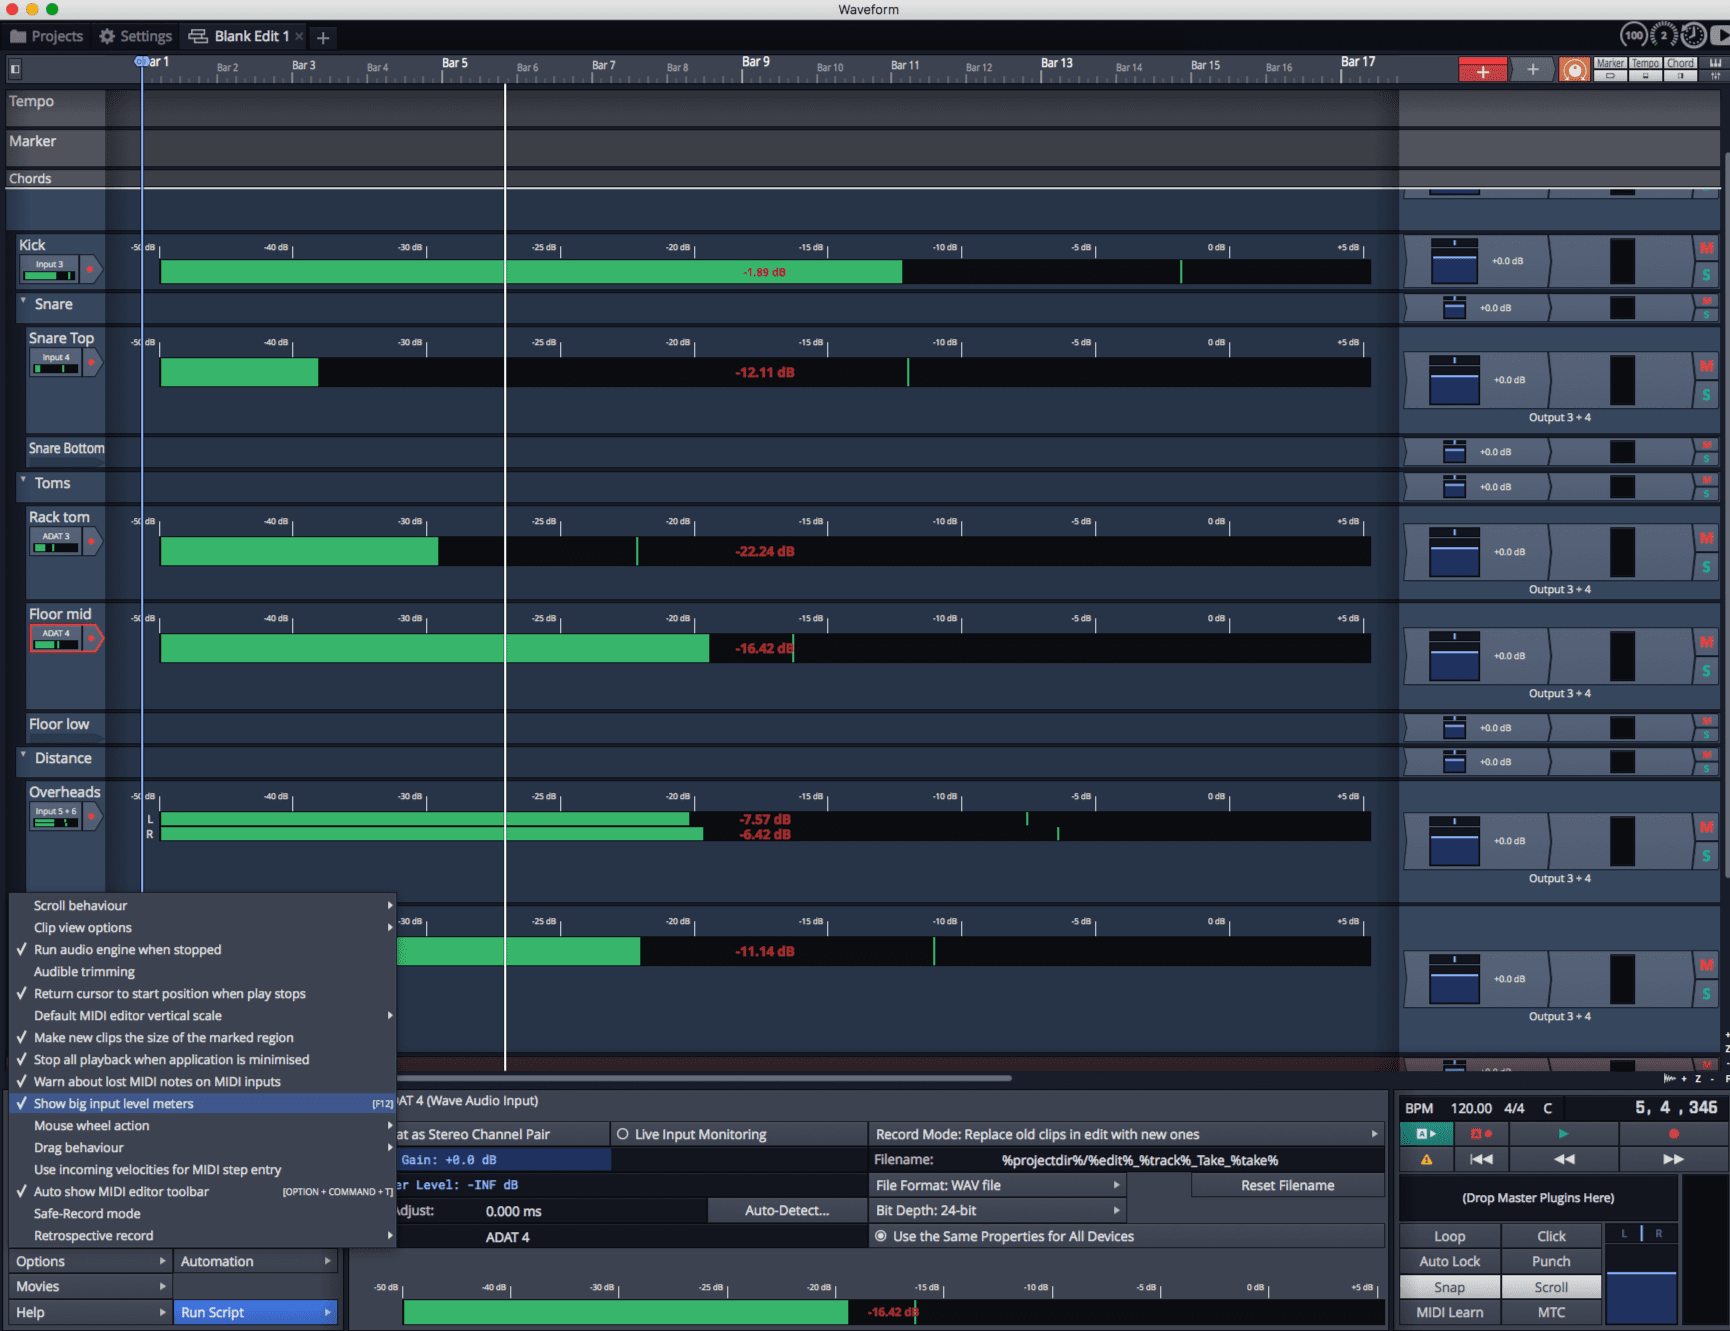Click the Auto-Detect... button

pyautogui.click(x=786, y=1210)
